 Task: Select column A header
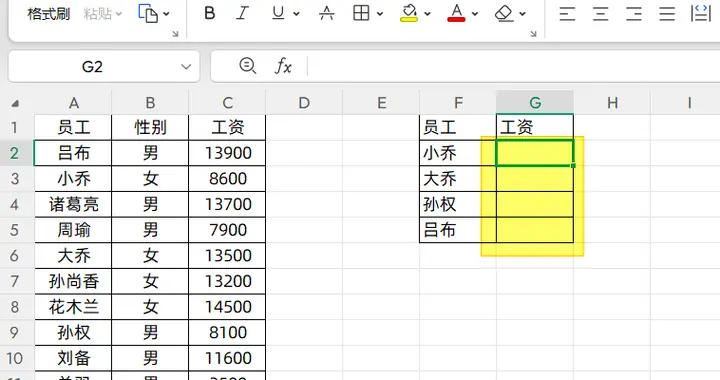tap(73, 103)
